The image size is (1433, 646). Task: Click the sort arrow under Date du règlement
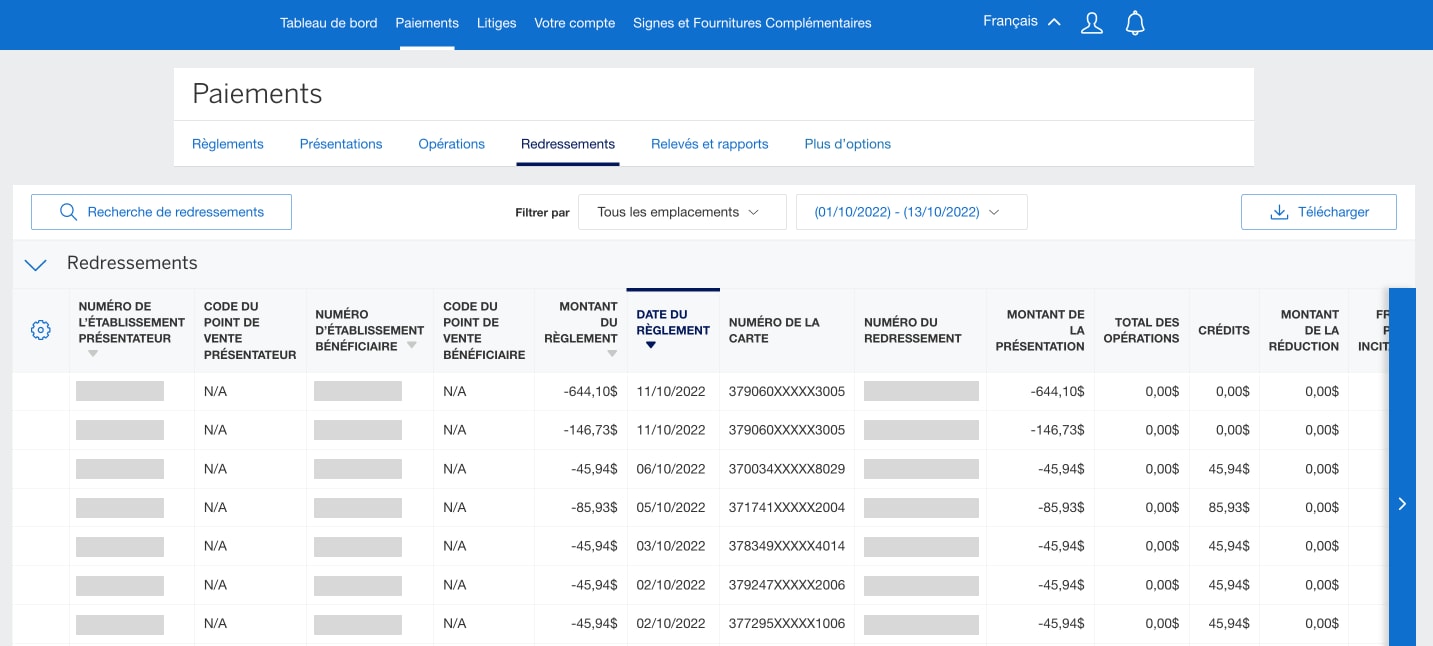(x=650, y=344)
